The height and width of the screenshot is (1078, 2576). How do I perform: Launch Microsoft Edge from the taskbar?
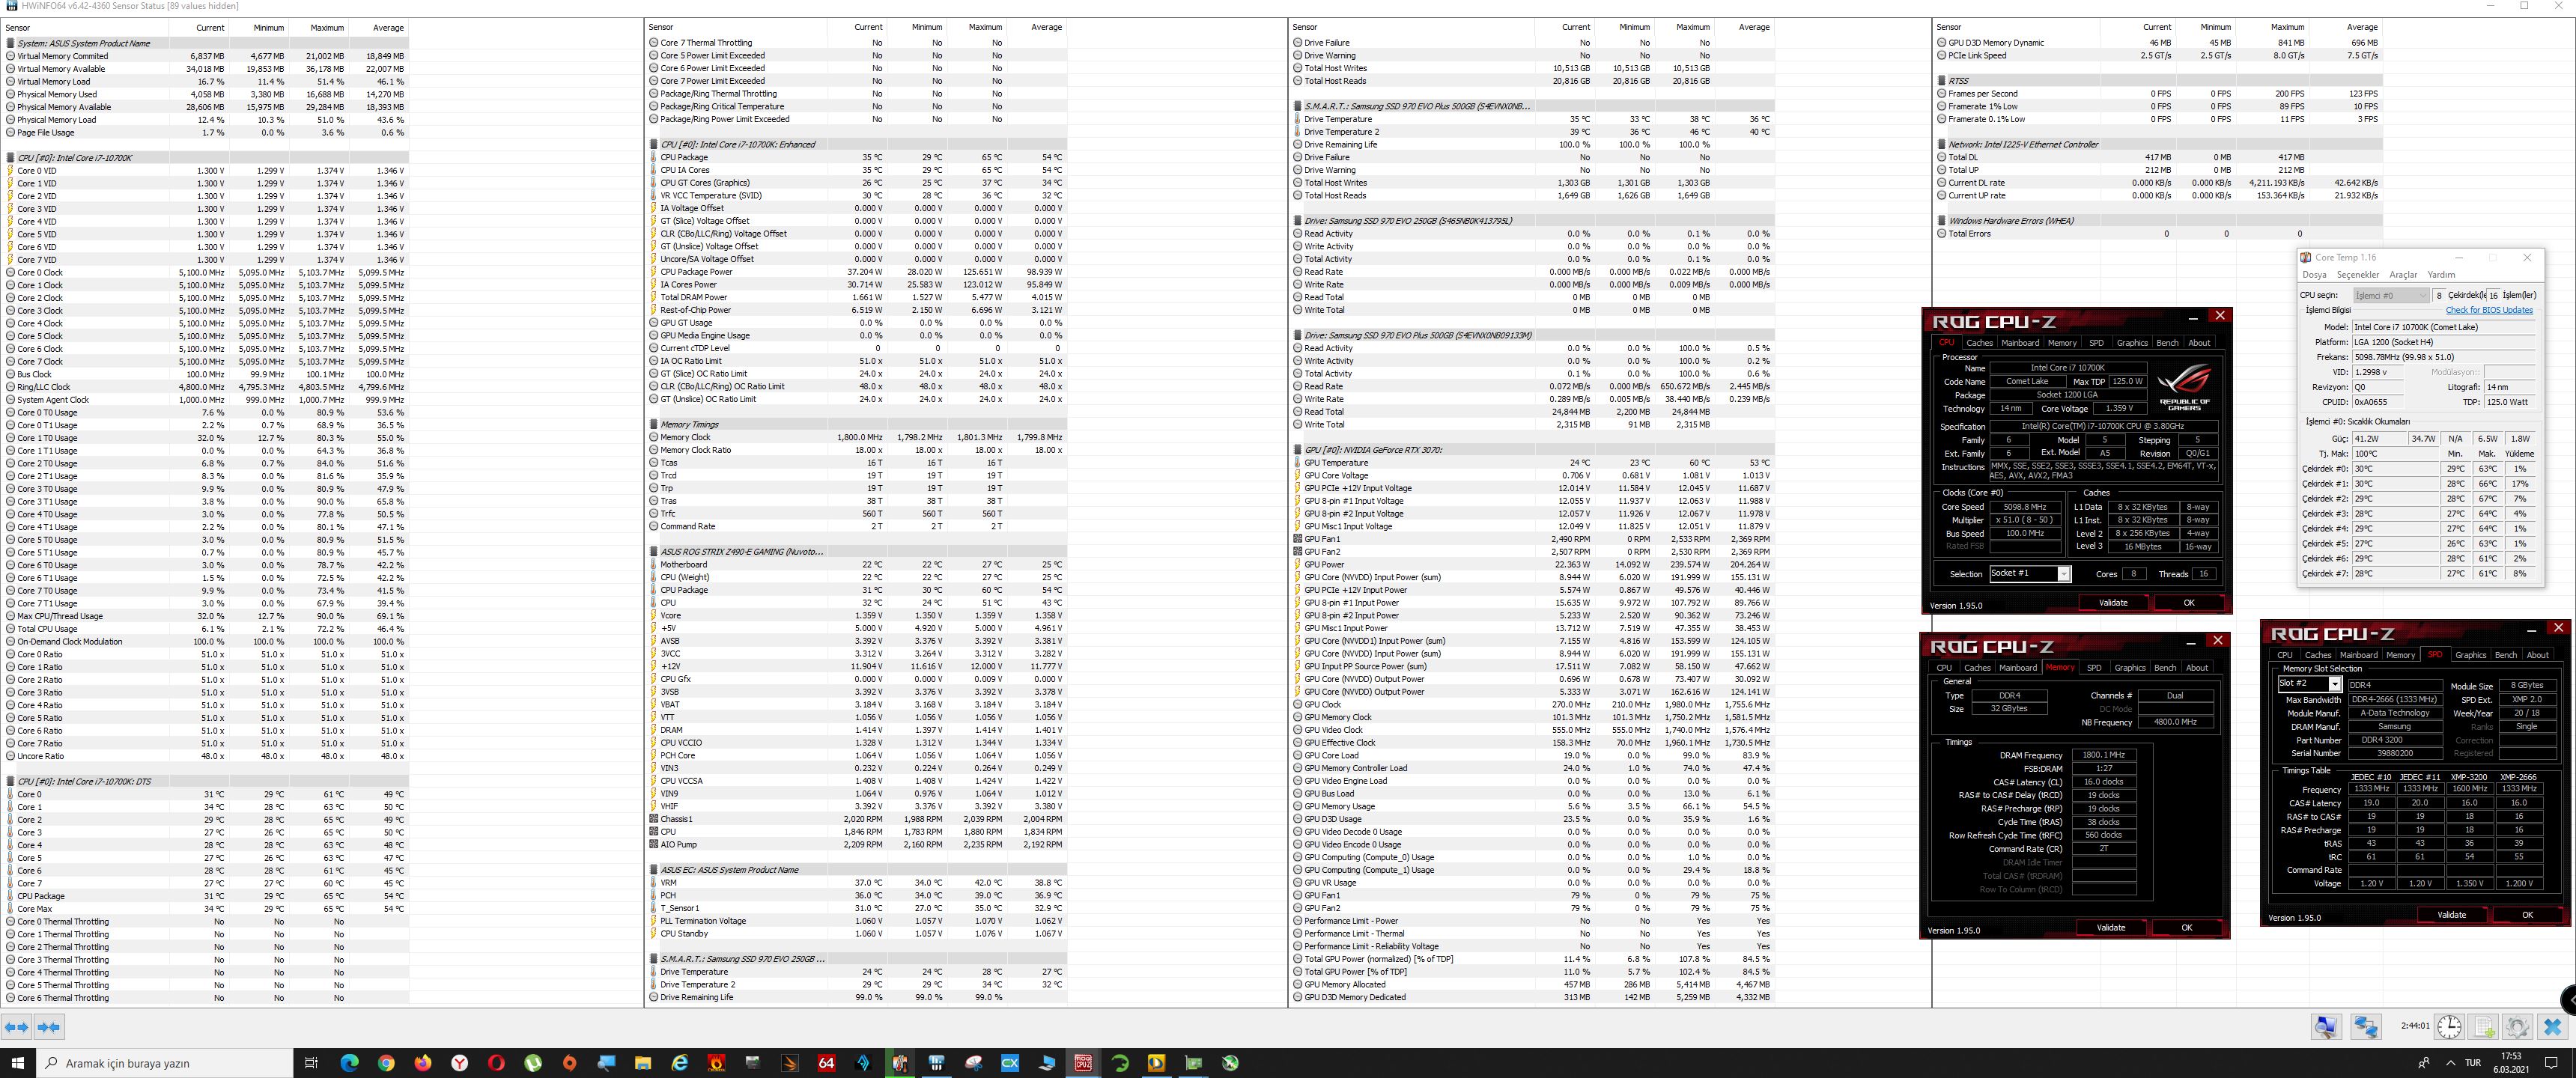[349, 1063]
